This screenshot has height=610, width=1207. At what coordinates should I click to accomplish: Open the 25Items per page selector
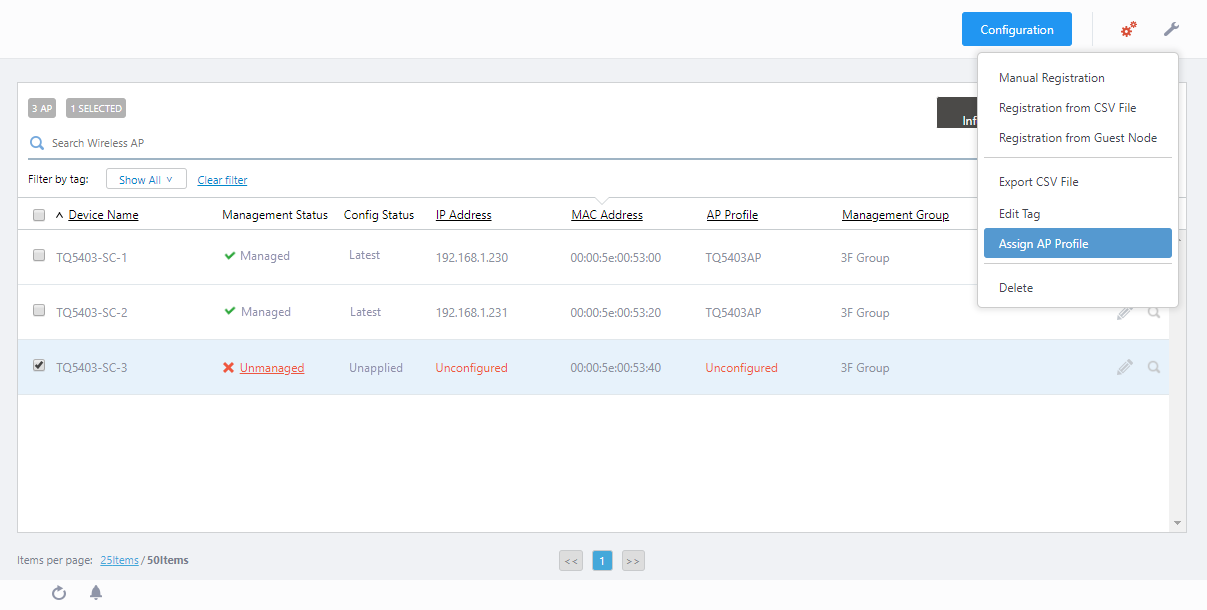(119, 561)
